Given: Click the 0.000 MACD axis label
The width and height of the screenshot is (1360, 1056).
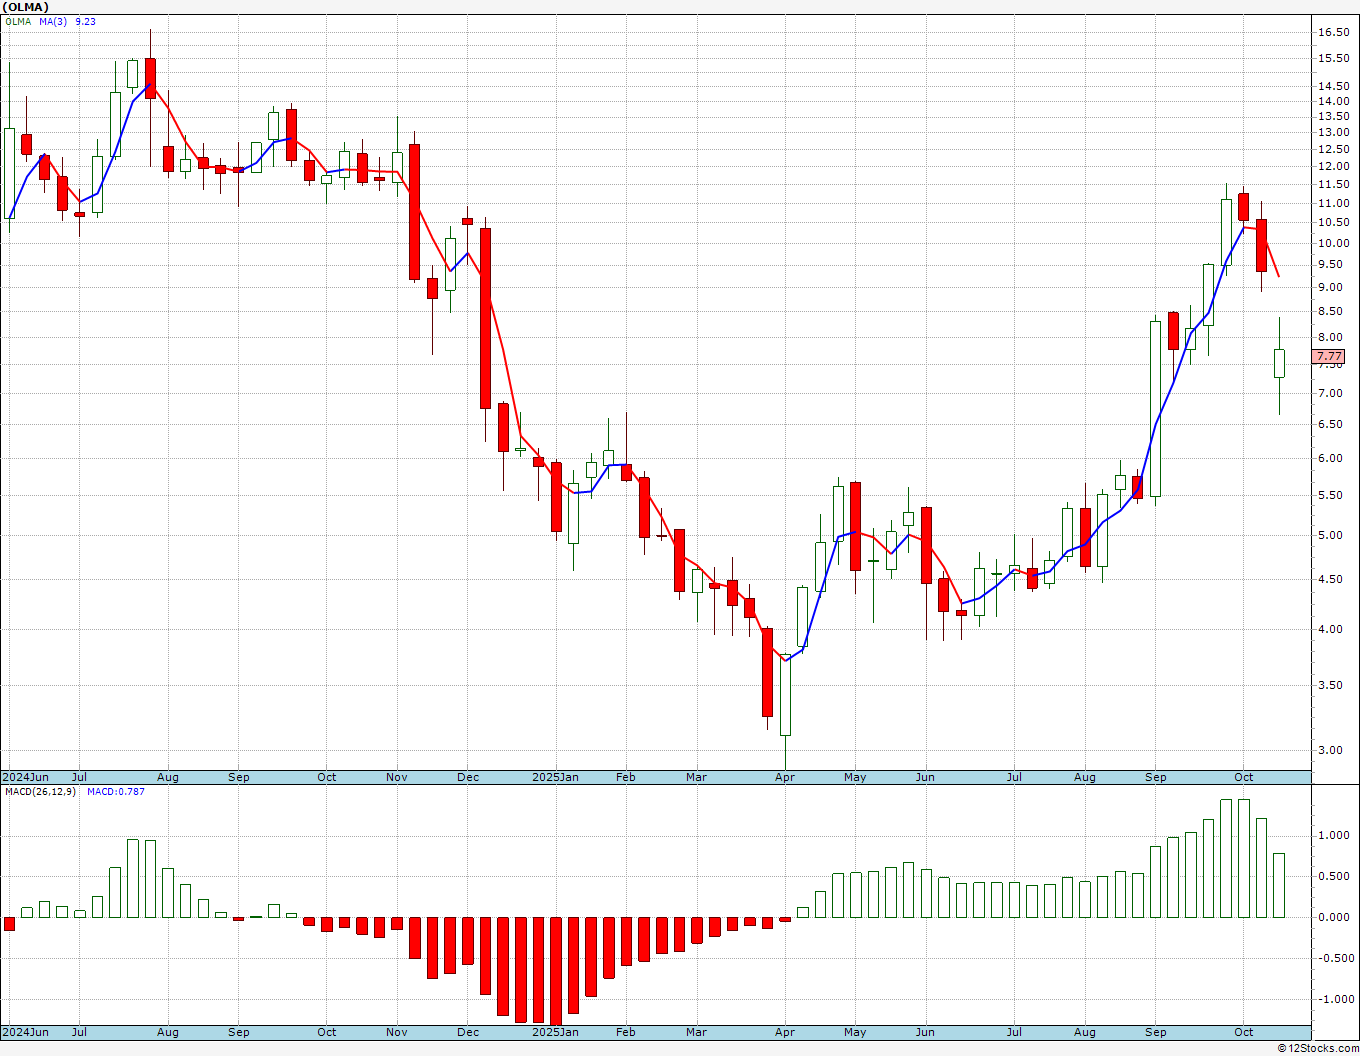Looking at the screenshot, I should pos(1335,918).
